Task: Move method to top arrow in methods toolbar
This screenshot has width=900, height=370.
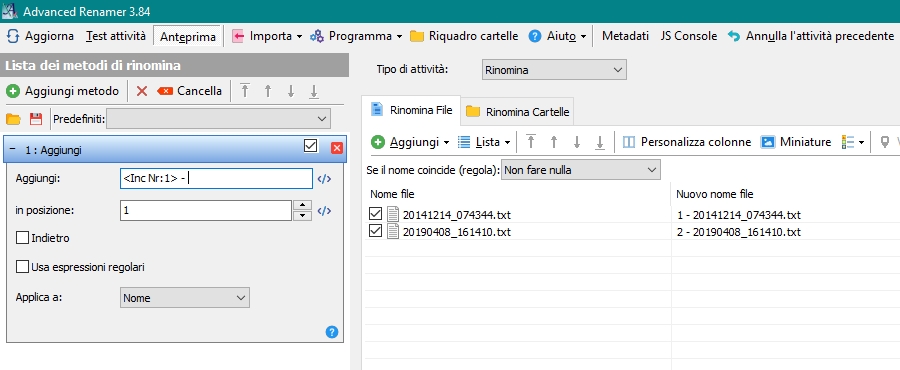Action: tap(245, 91)
